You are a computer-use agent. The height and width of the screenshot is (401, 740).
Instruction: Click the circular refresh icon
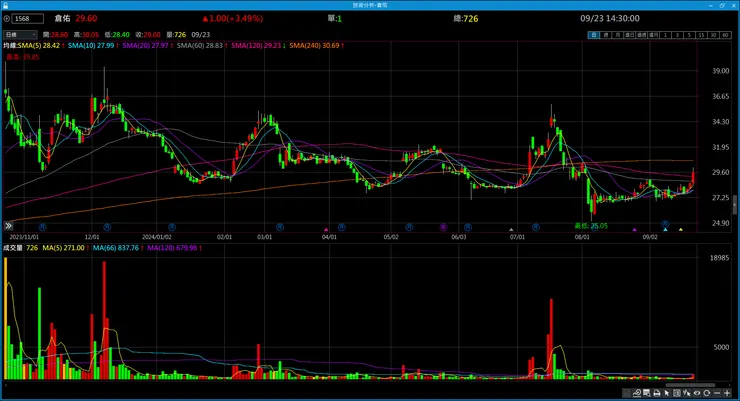[706, 393]
